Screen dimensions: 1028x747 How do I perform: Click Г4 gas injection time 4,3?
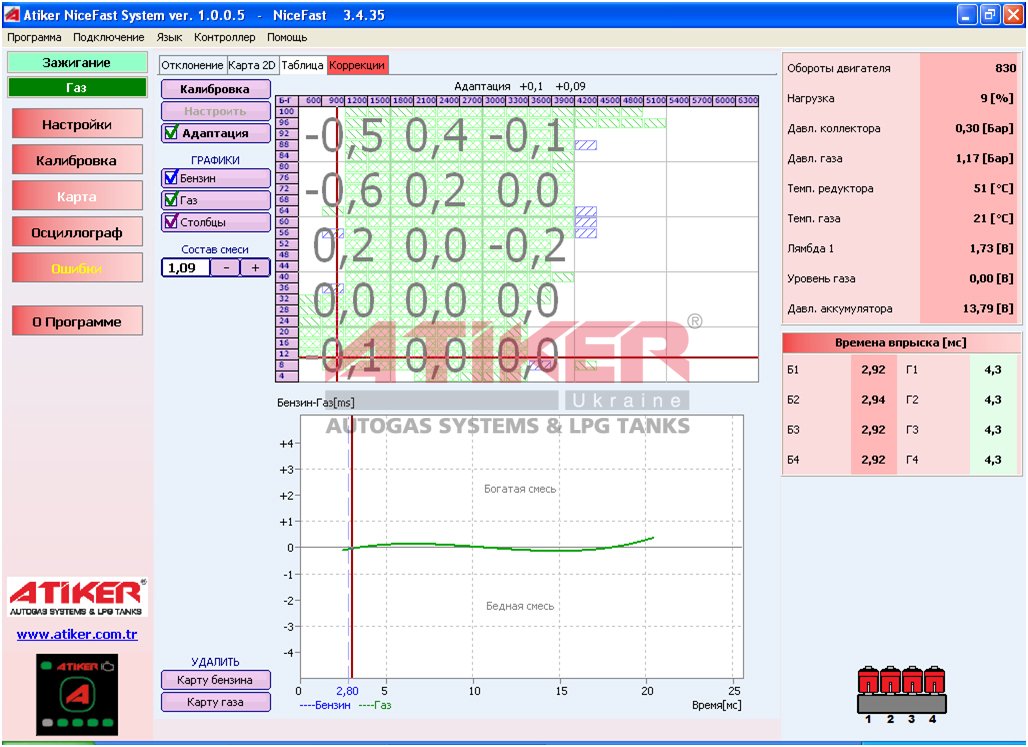(x=993, y=460)
